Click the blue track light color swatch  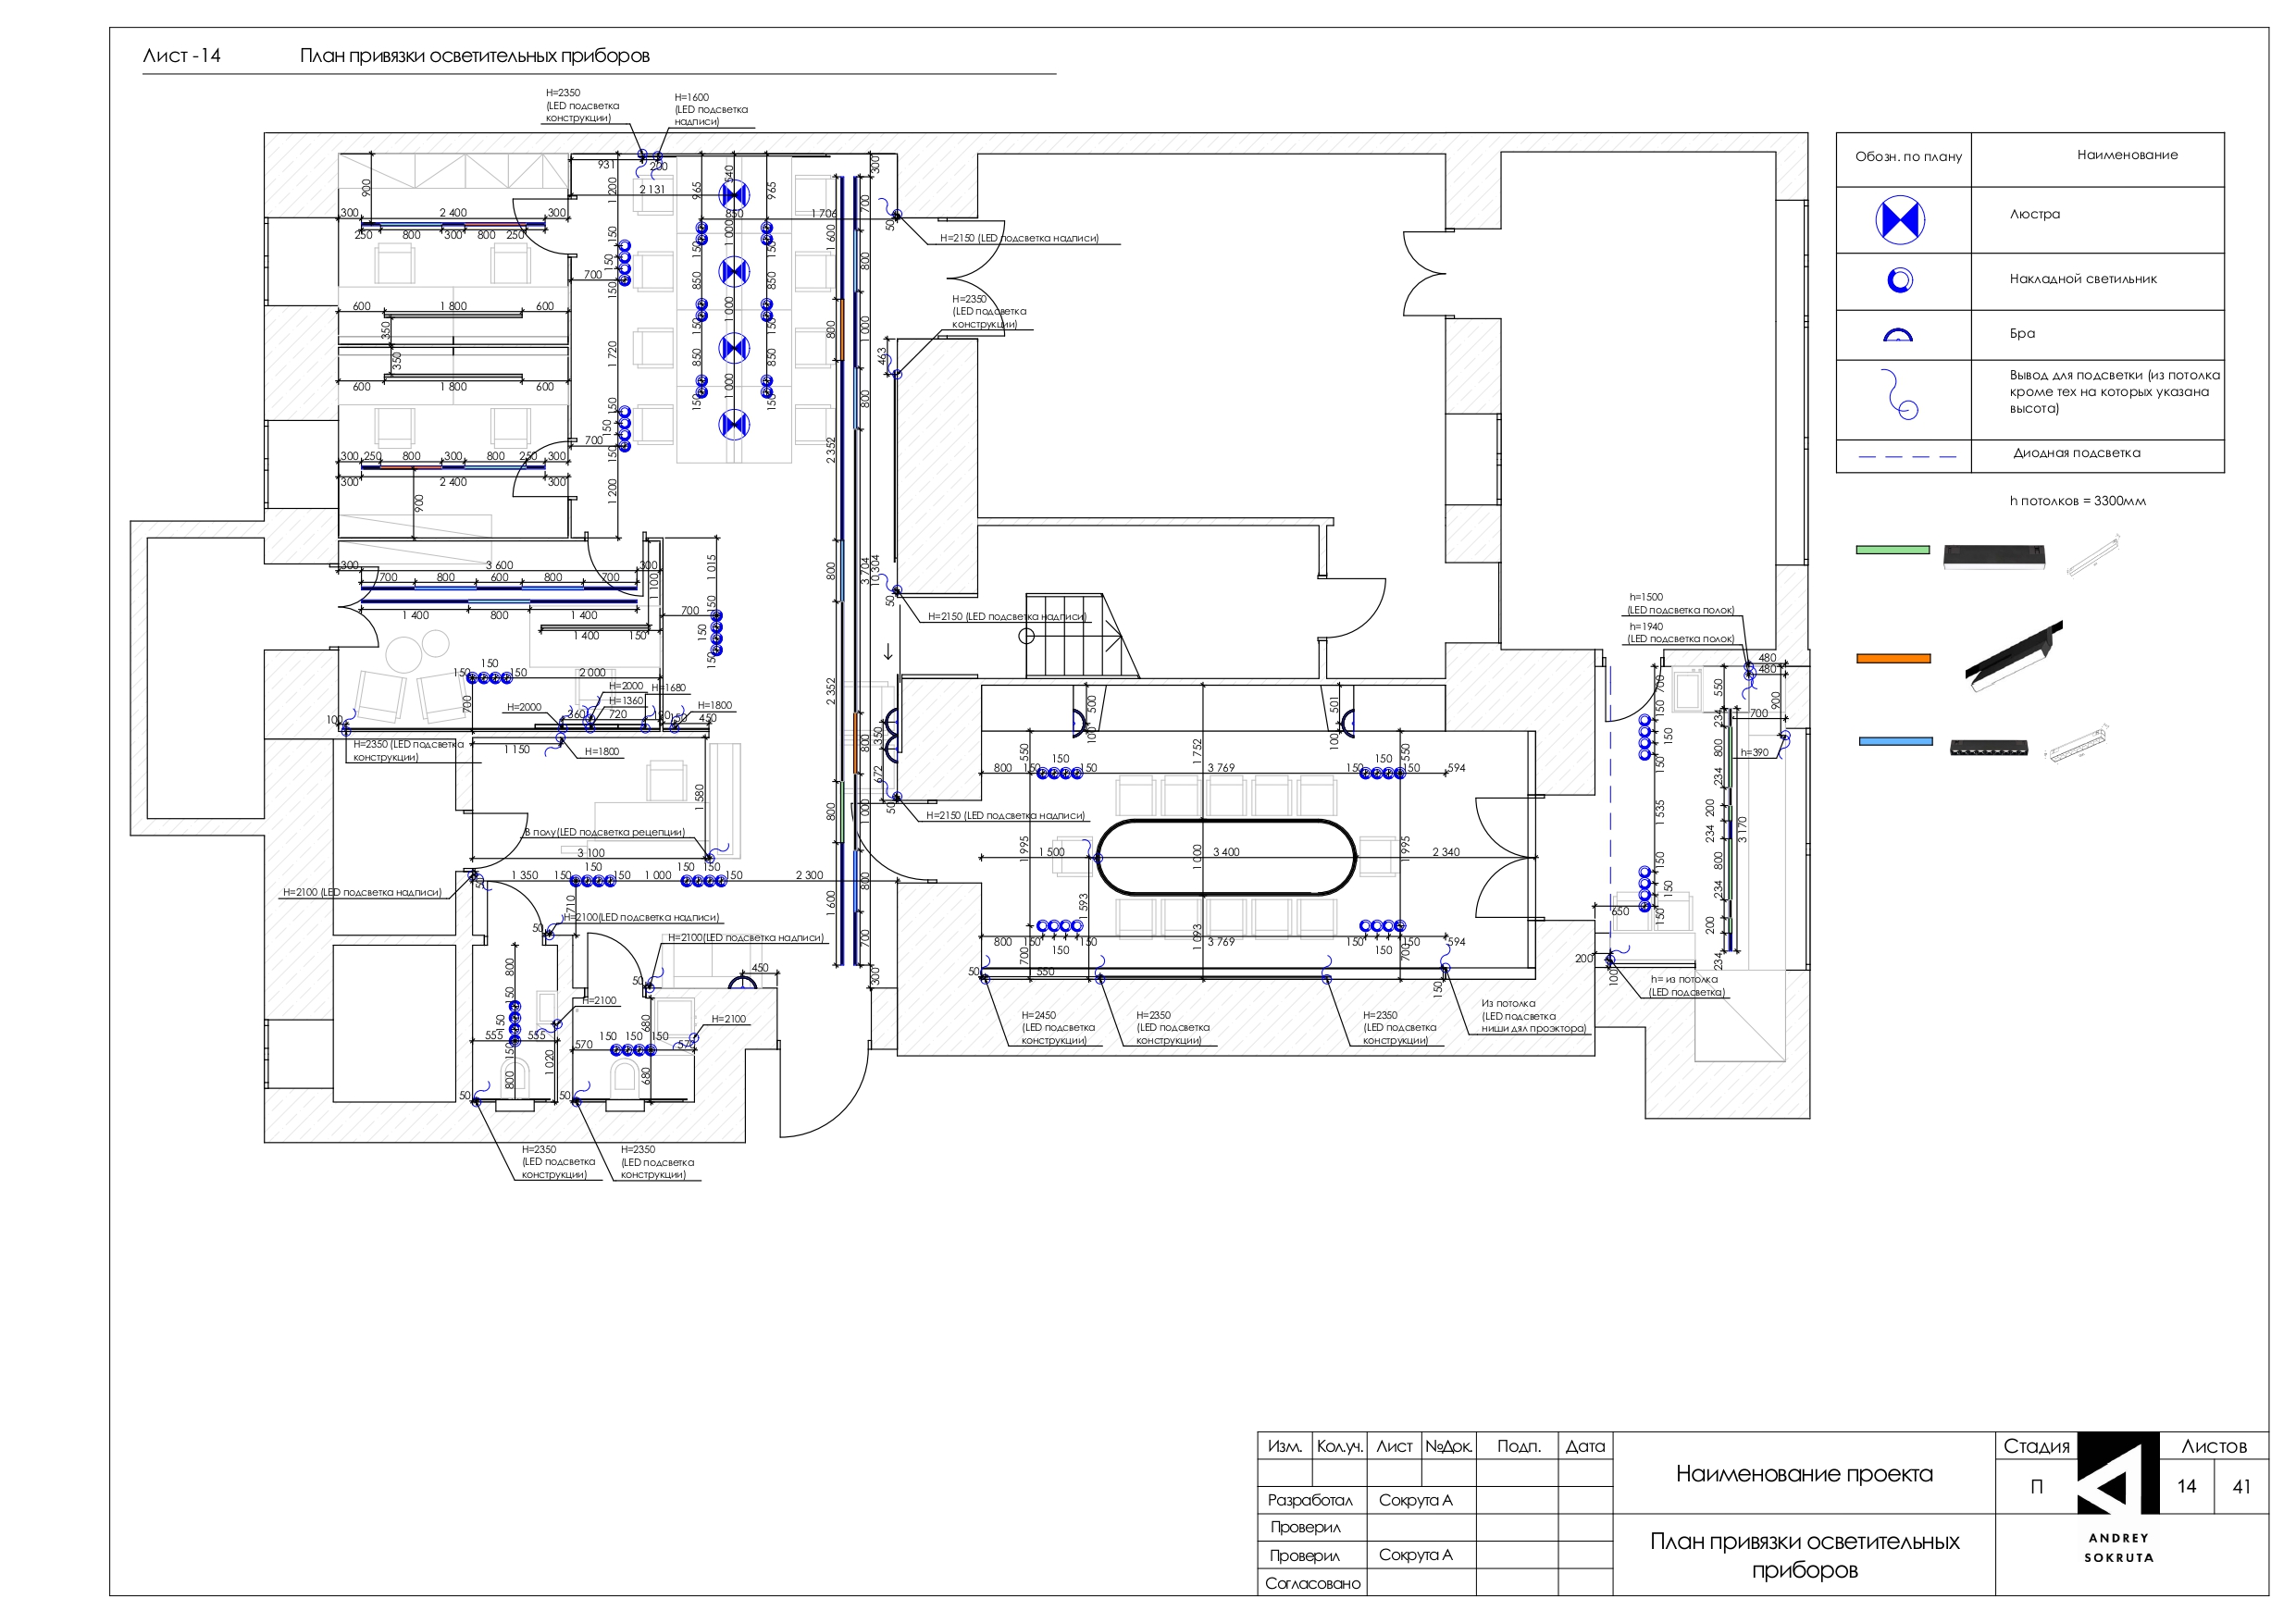coord(1895,742)
